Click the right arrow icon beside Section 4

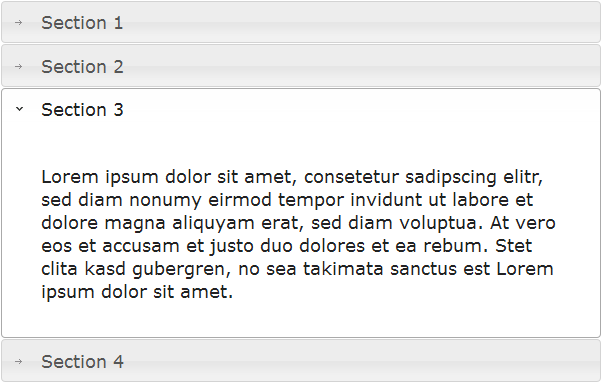[x=18, y=361]
